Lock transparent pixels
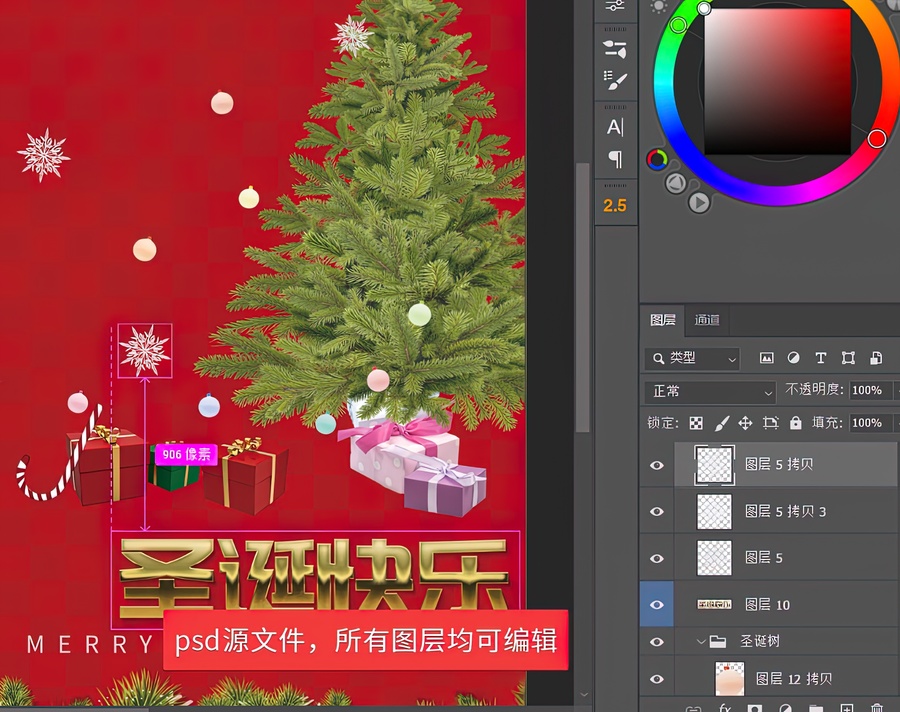This screenshot has height=712, width=900. pos(696,424)
